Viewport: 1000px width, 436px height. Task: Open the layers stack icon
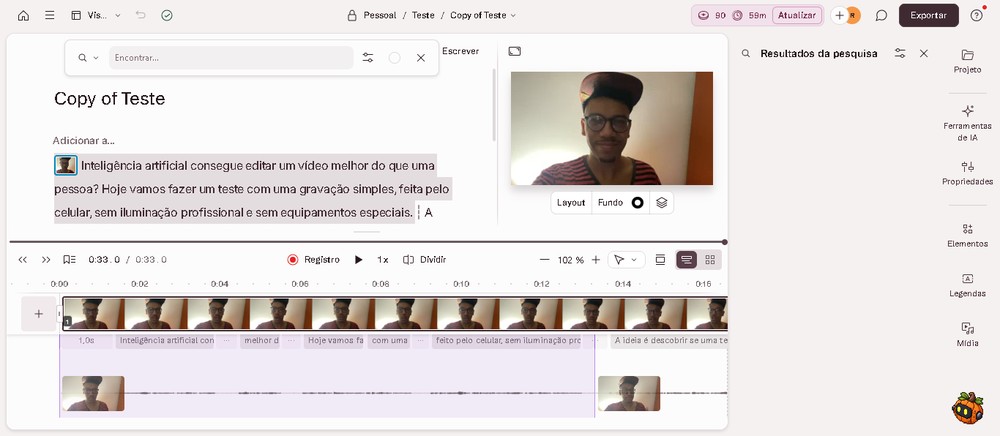click(x=661, y=203)
